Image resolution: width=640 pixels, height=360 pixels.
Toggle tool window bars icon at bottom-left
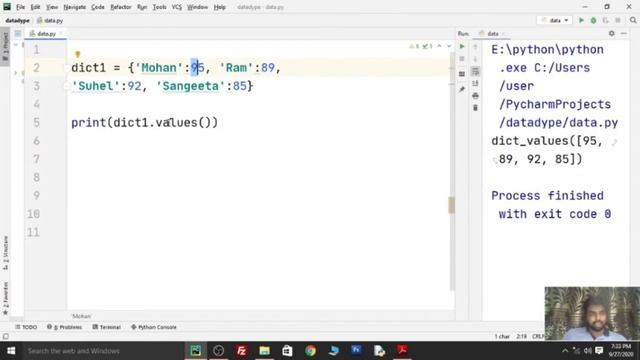[x=5, y=337]
